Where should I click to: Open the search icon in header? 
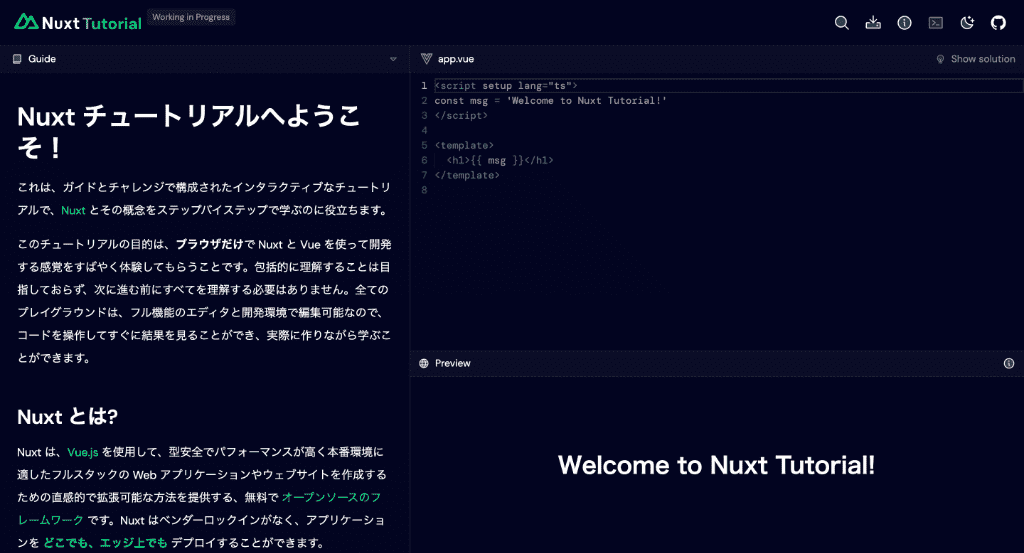[x=842, y=23]
